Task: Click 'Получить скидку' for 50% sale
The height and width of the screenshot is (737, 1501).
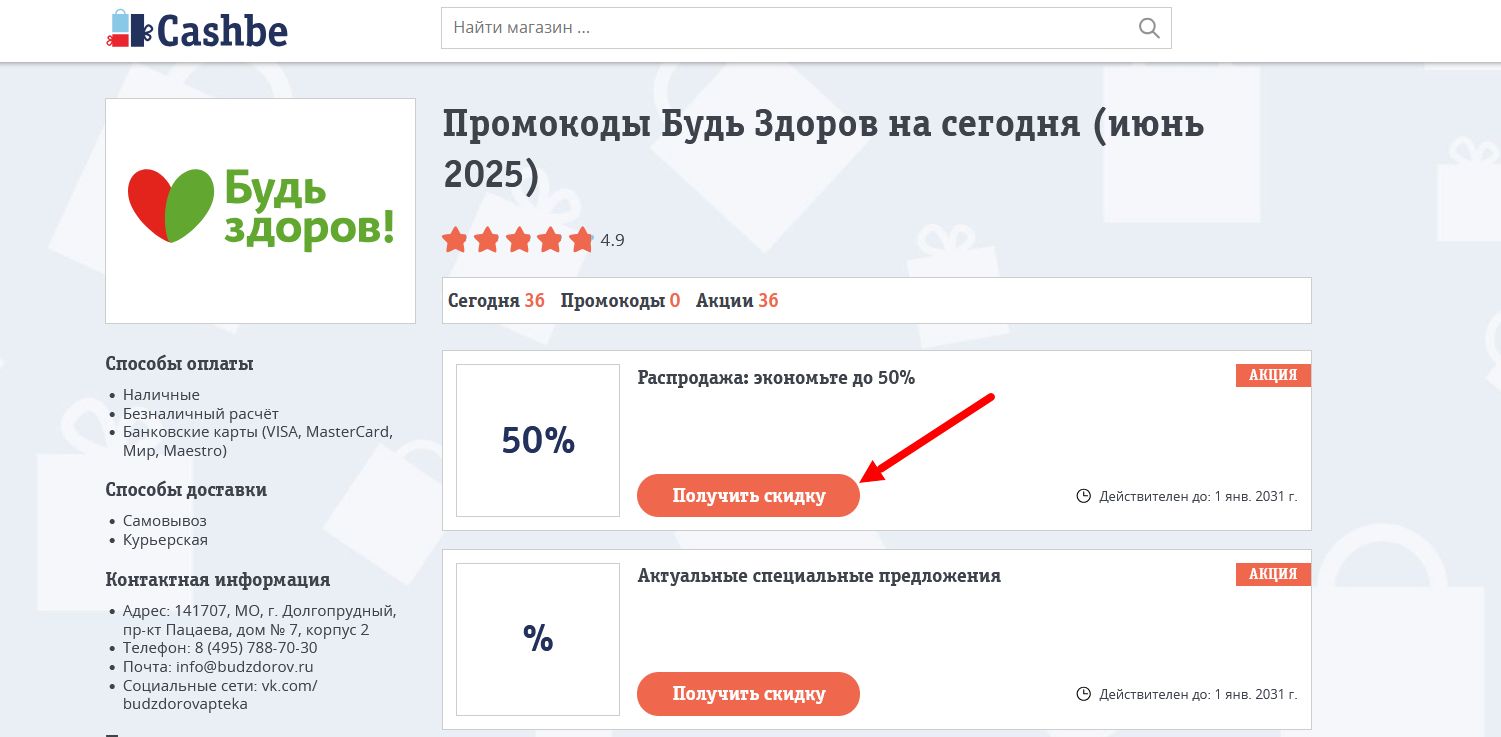Action: click(748, 496)
